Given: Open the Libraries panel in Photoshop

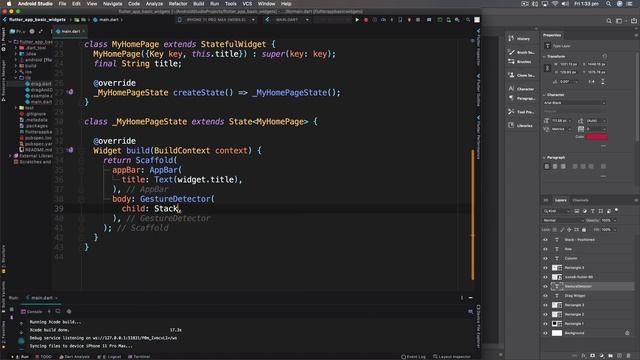Looking at the screenshot, I should pyautogui.click(x=520, y=125).
